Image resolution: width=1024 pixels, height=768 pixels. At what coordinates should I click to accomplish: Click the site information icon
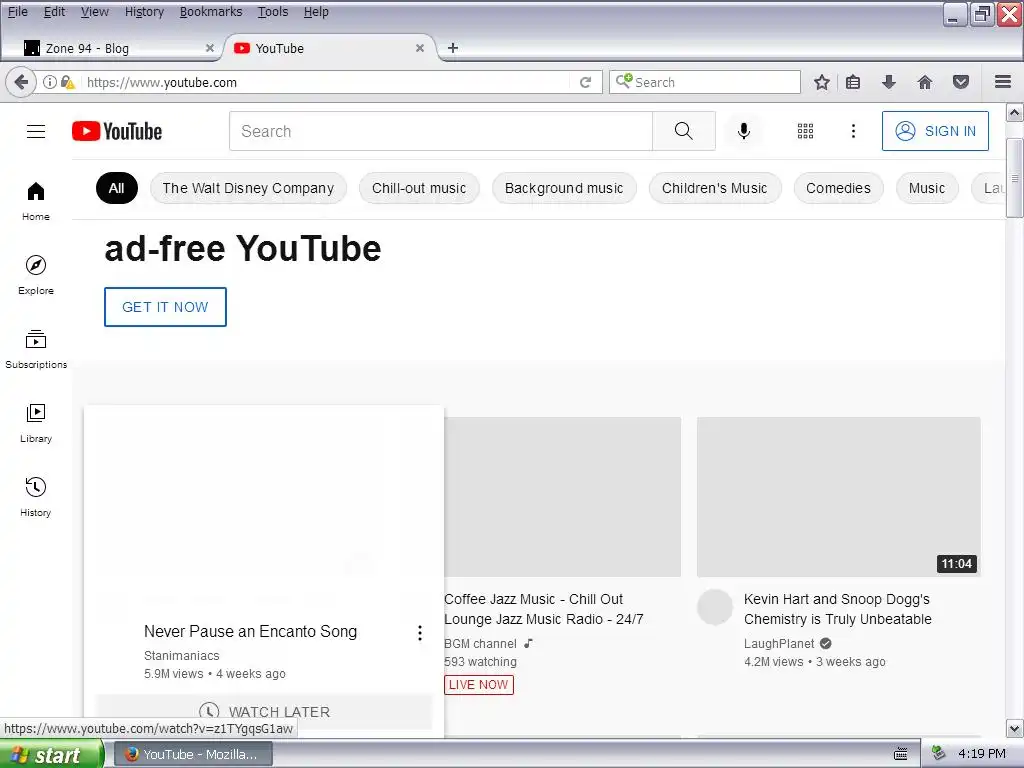click(x=50, y=82)
